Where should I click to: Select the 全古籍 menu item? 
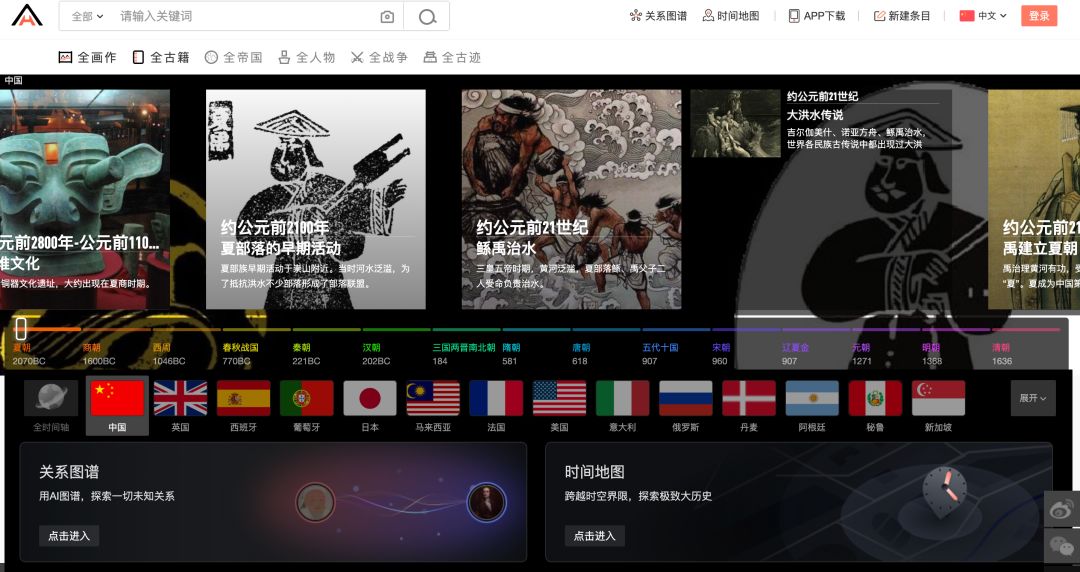pyautogui.click(x=160, y=57)
